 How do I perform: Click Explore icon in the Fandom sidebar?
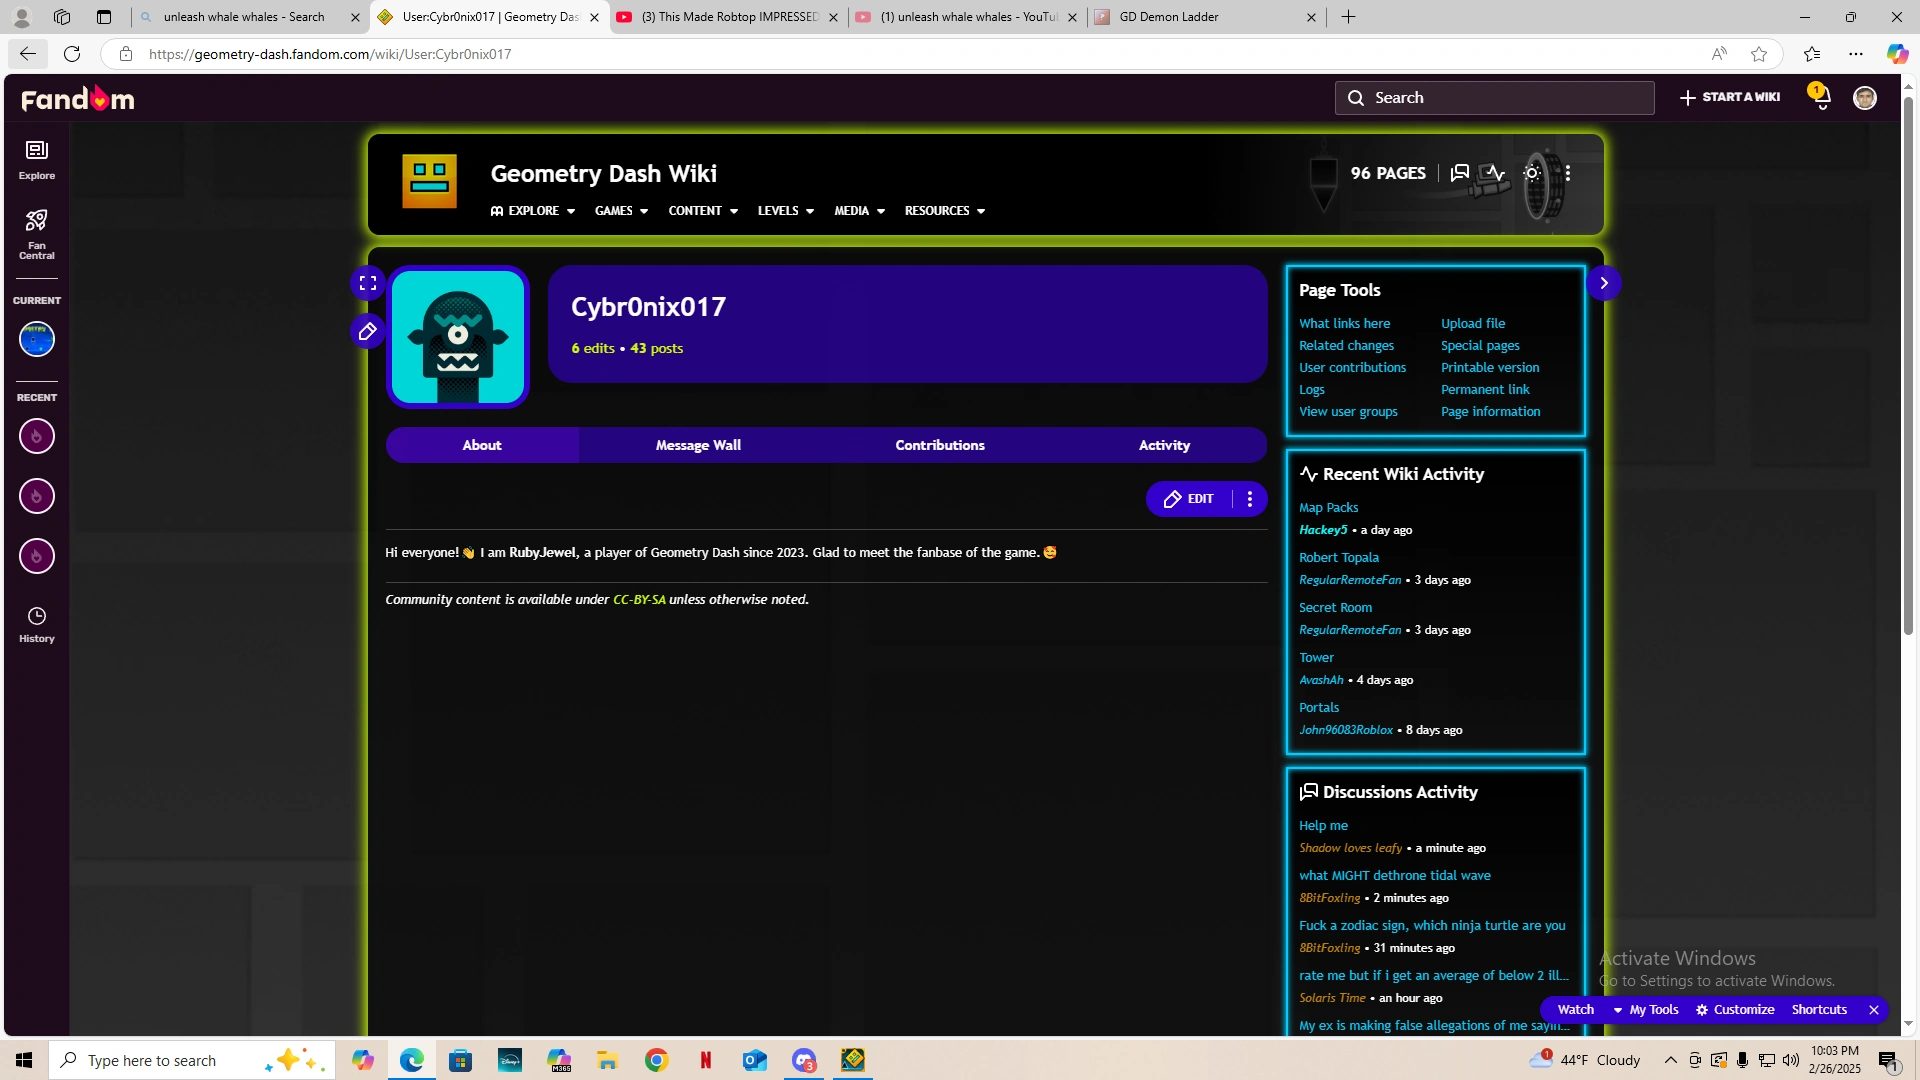(x=37, y=159)
